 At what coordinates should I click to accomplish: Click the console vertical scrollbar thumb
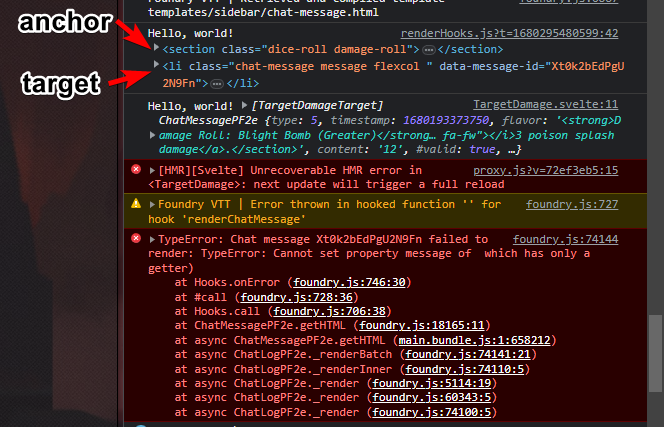click(655, 354)
